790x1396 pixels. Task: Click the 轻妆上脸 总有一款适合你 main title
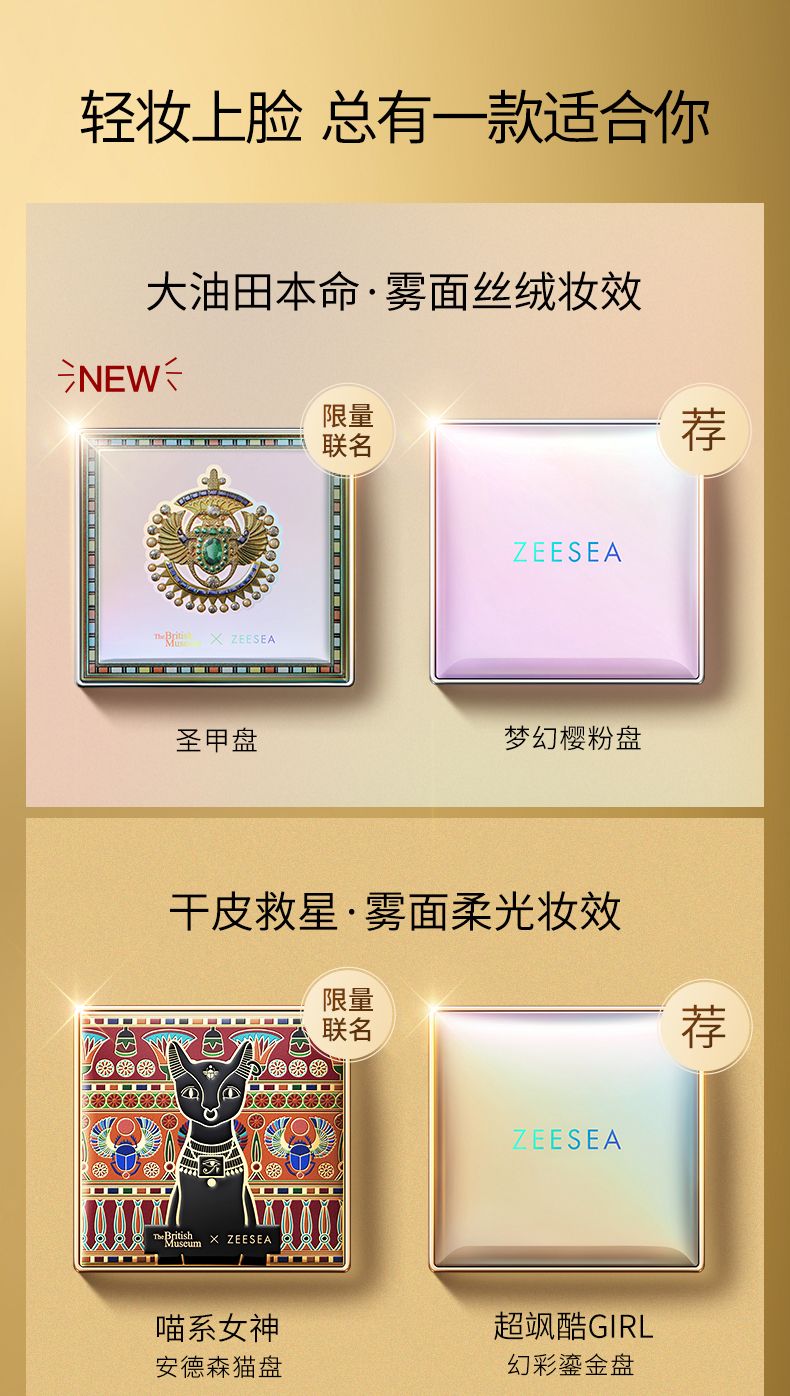coord(394,117)
